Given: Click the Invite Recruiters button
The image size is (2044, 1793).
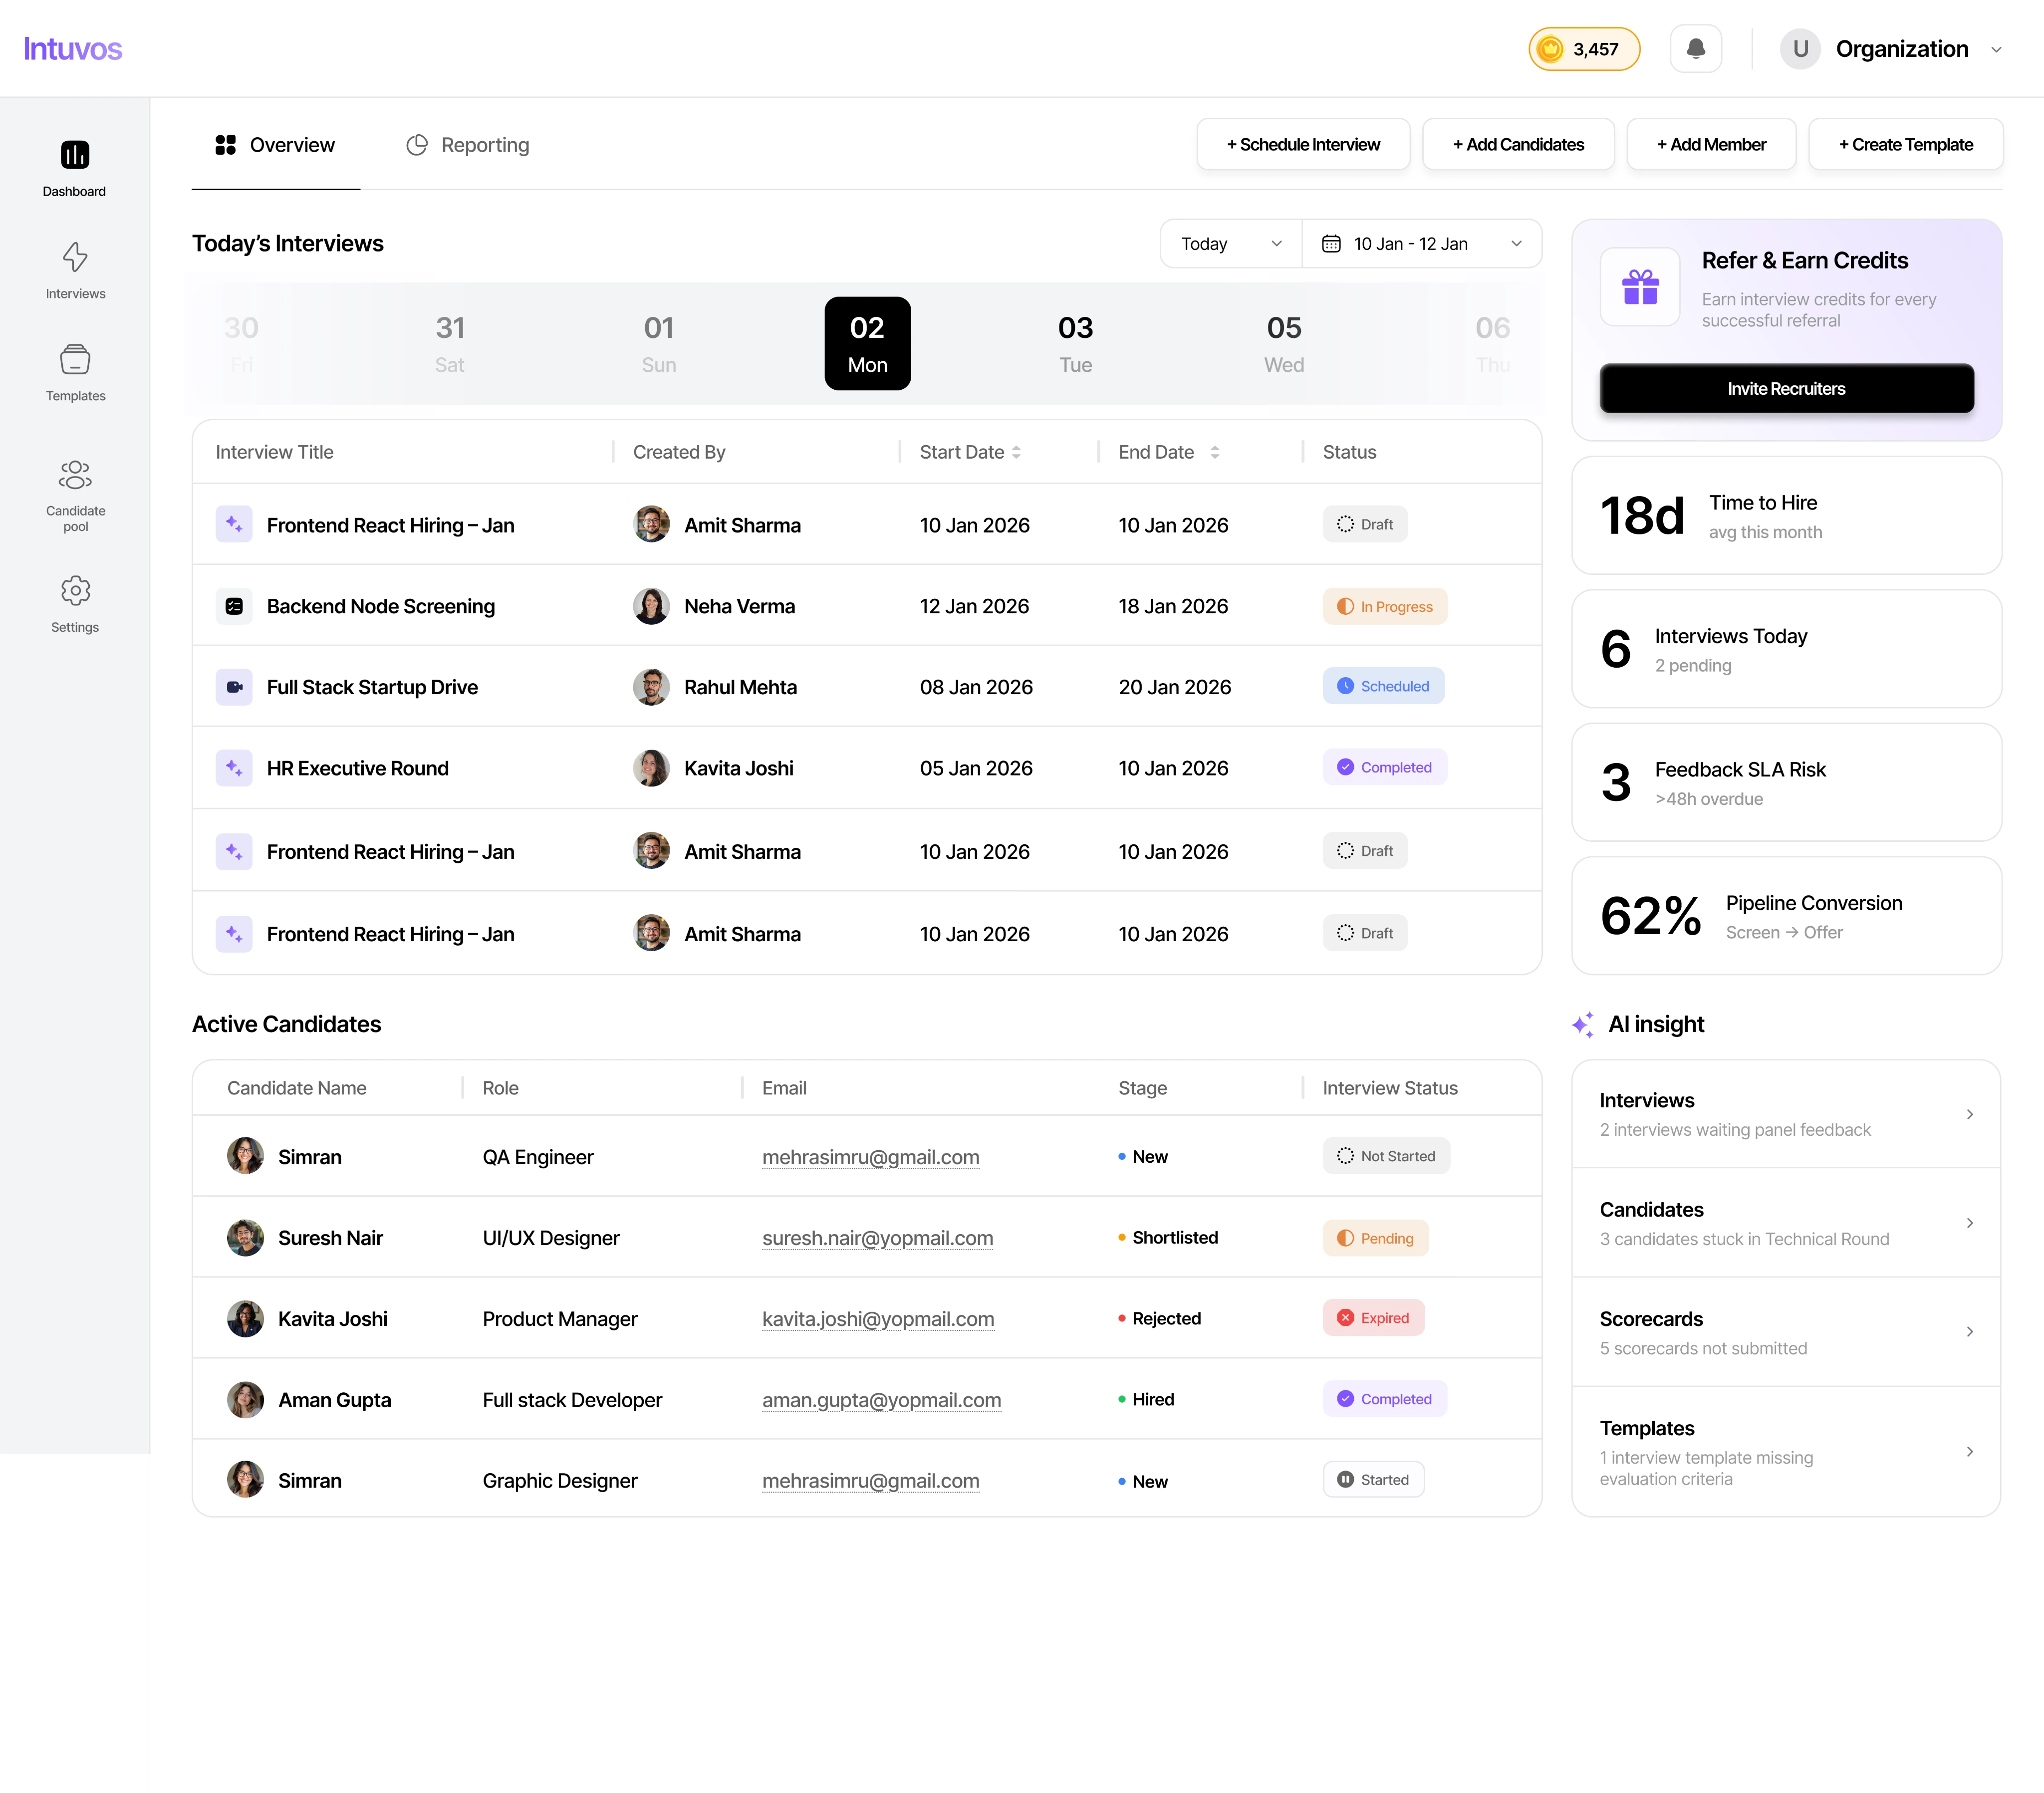Looking at the screenshot, I should 1786,389.
